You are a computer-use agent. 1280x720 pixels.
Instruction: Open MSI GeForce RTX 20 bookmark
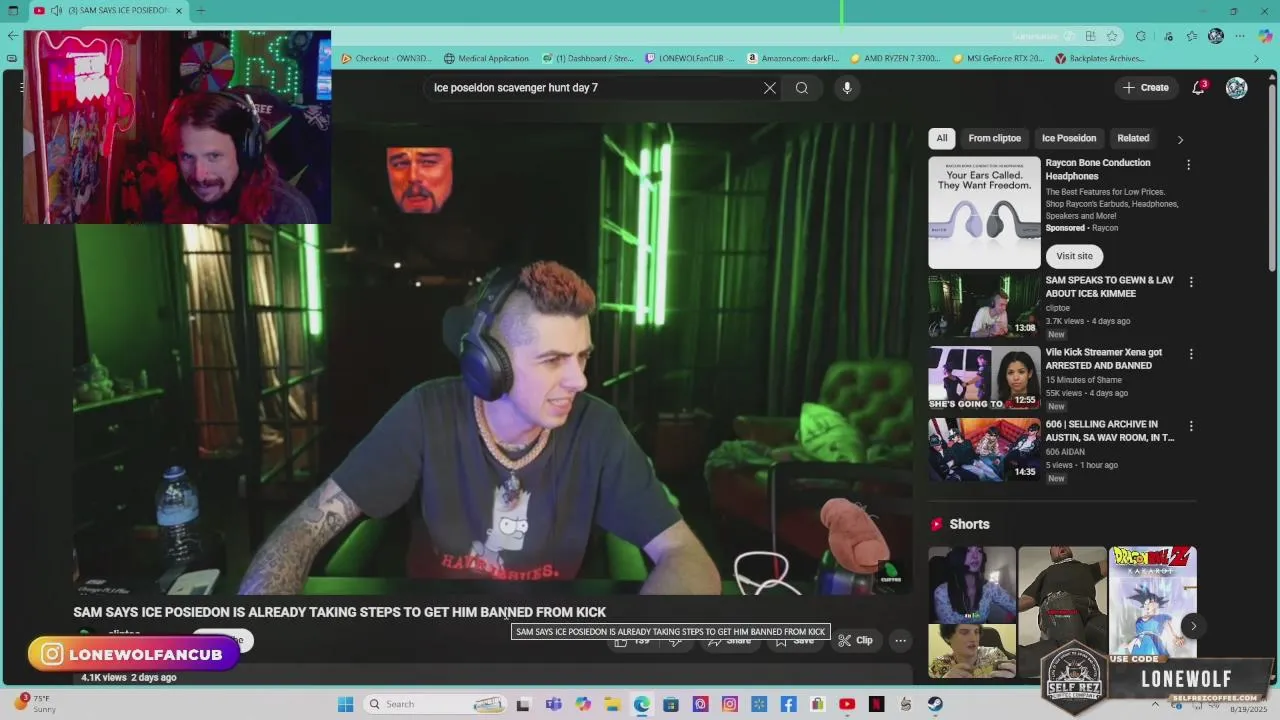(998, 59)
